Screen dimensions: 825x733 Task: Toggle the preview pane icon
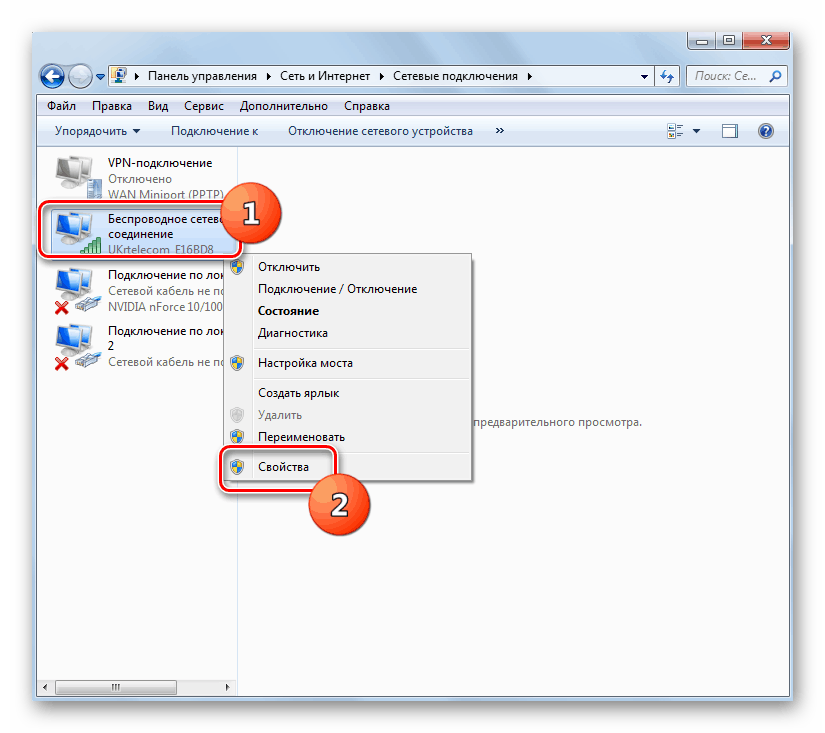click(x=729, y=130)
